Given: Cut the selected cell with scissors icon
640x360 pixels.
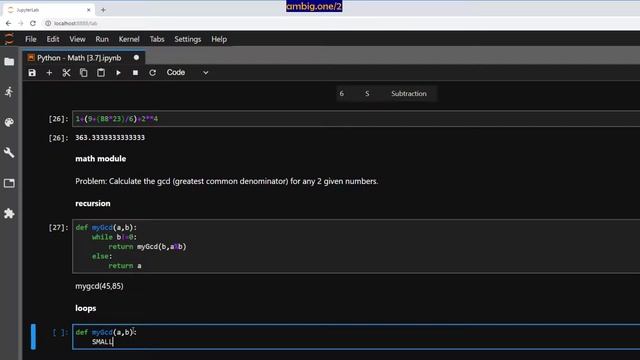Looking at the screenshot, I should tap(66, 73).
